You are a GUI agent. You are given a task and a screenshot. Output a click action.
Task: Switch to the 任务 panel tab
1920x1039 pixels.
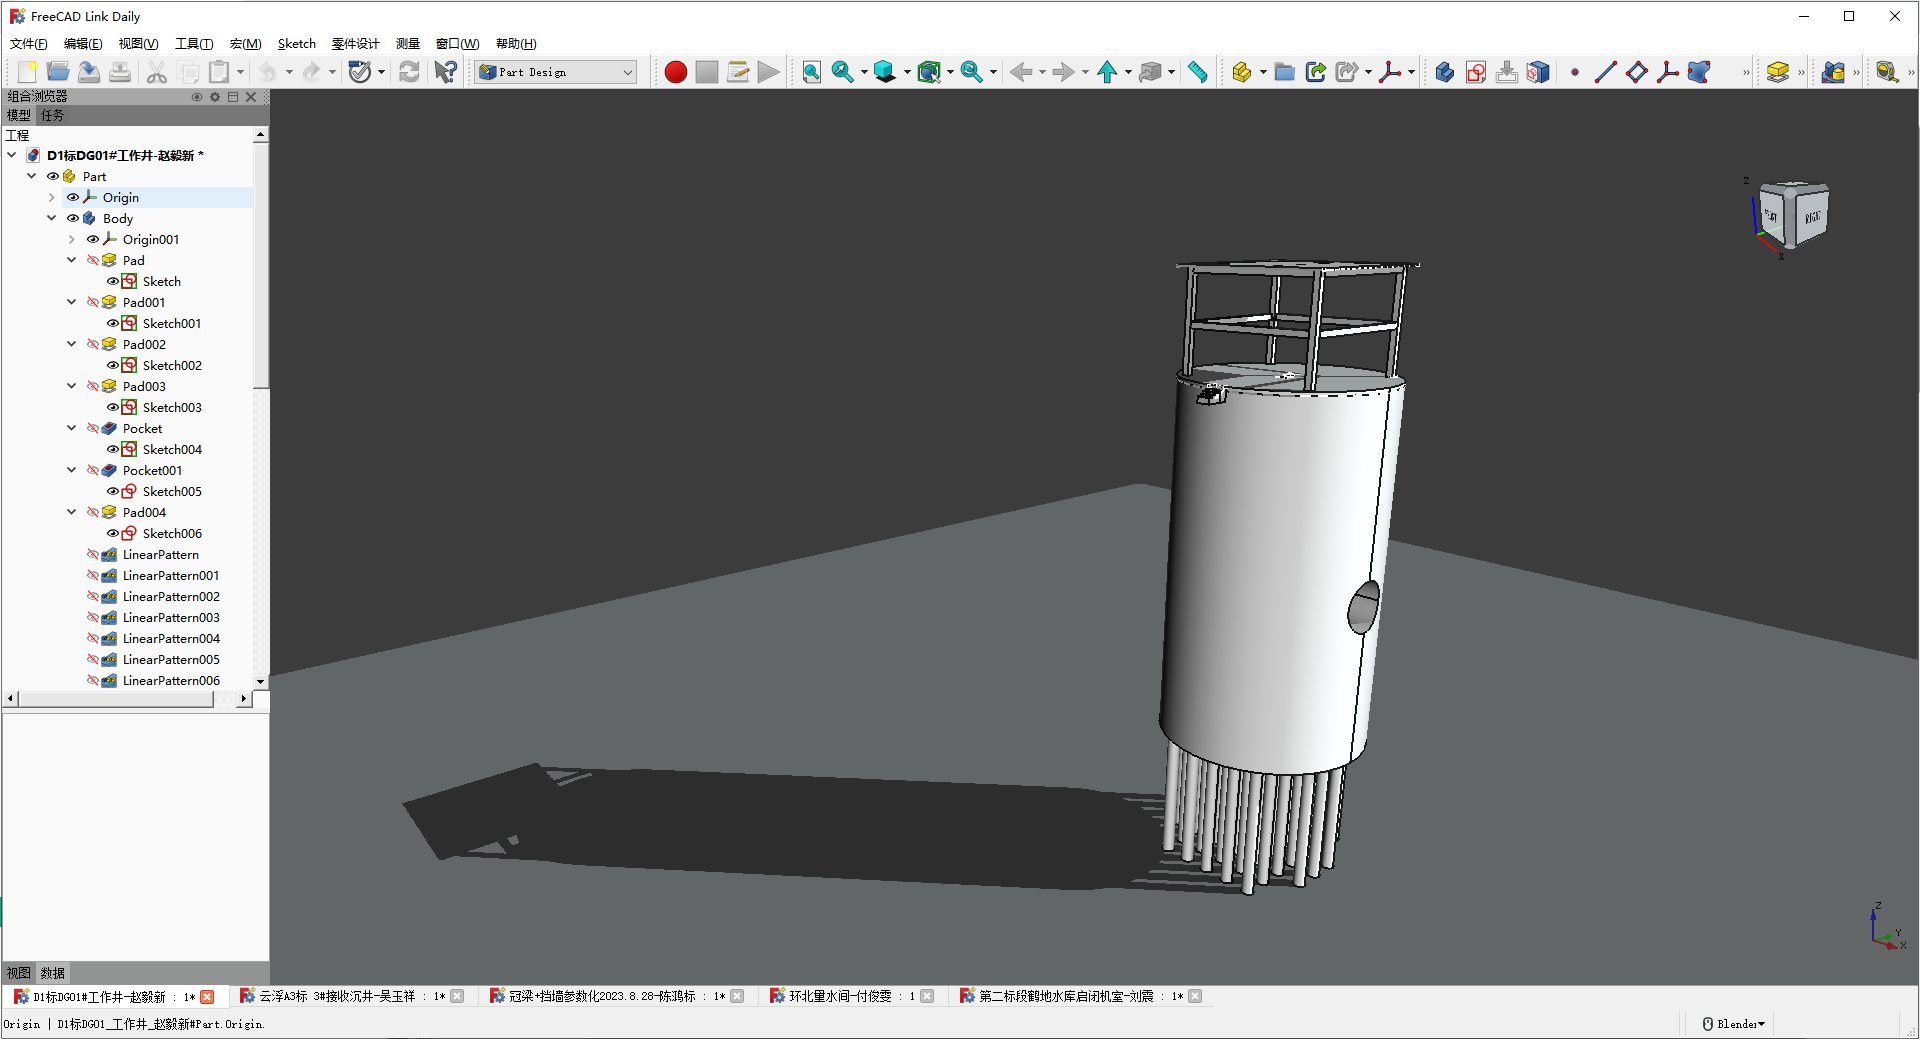click(x=52, y=115)
